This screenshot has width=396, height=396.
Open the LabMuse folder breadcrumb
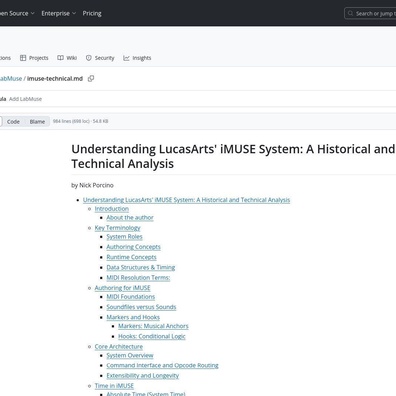pos(10,79)
